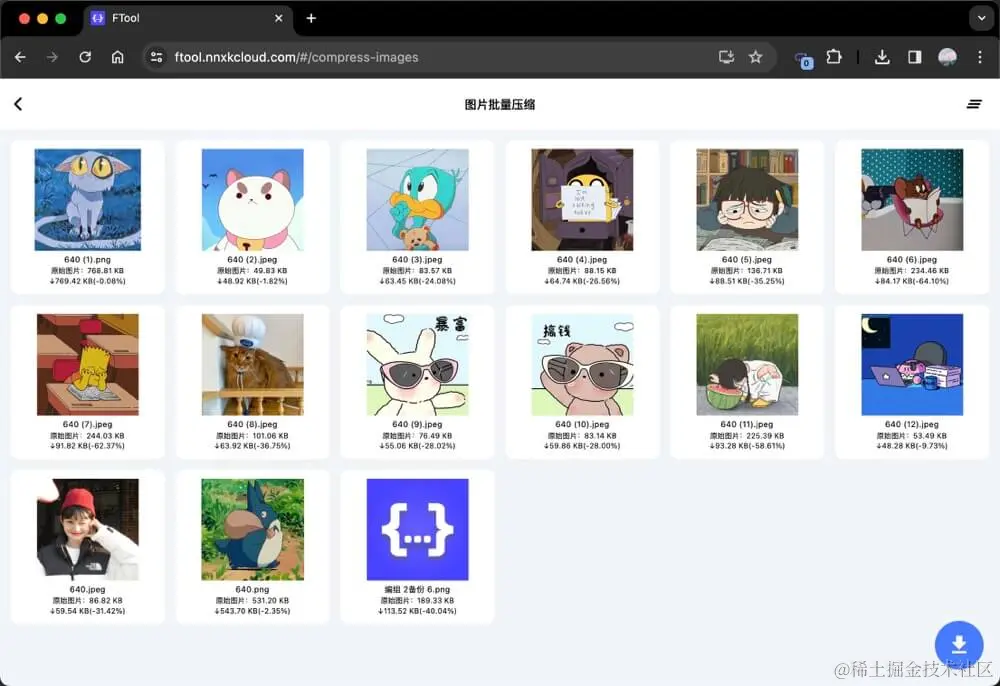Open the profile avatar menu
The height and width of the screenshot is (686, 1000).
[948, 57]
